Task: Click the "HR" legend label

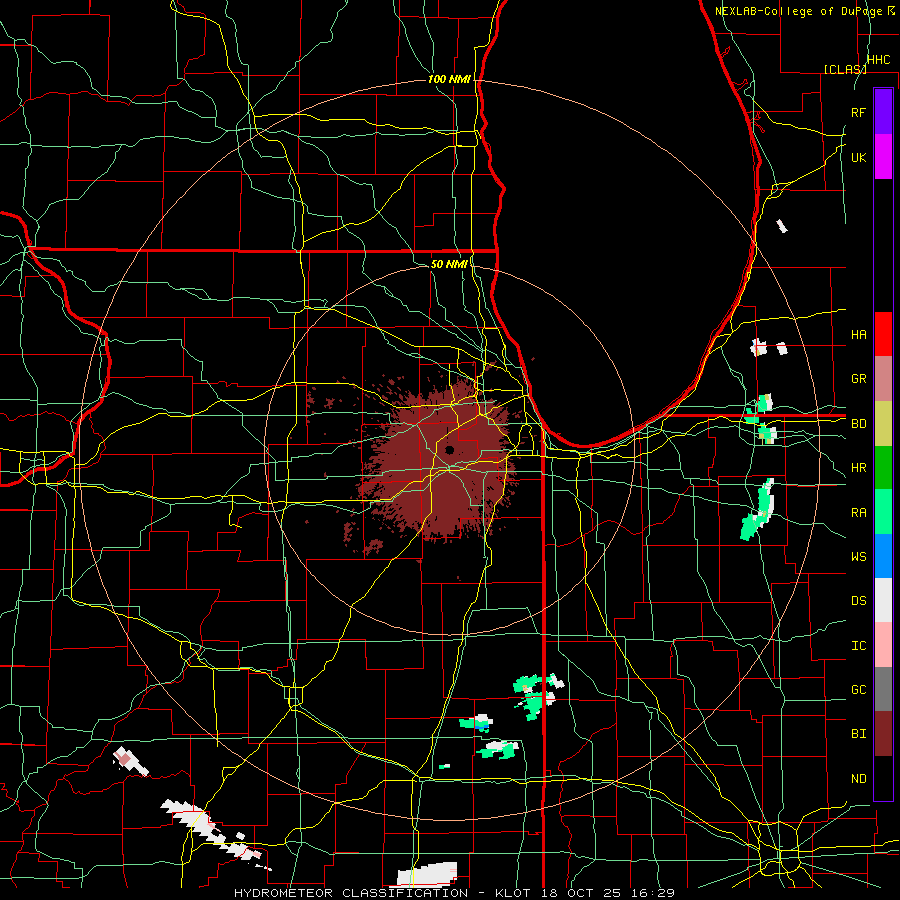Action: pos(858,468)
